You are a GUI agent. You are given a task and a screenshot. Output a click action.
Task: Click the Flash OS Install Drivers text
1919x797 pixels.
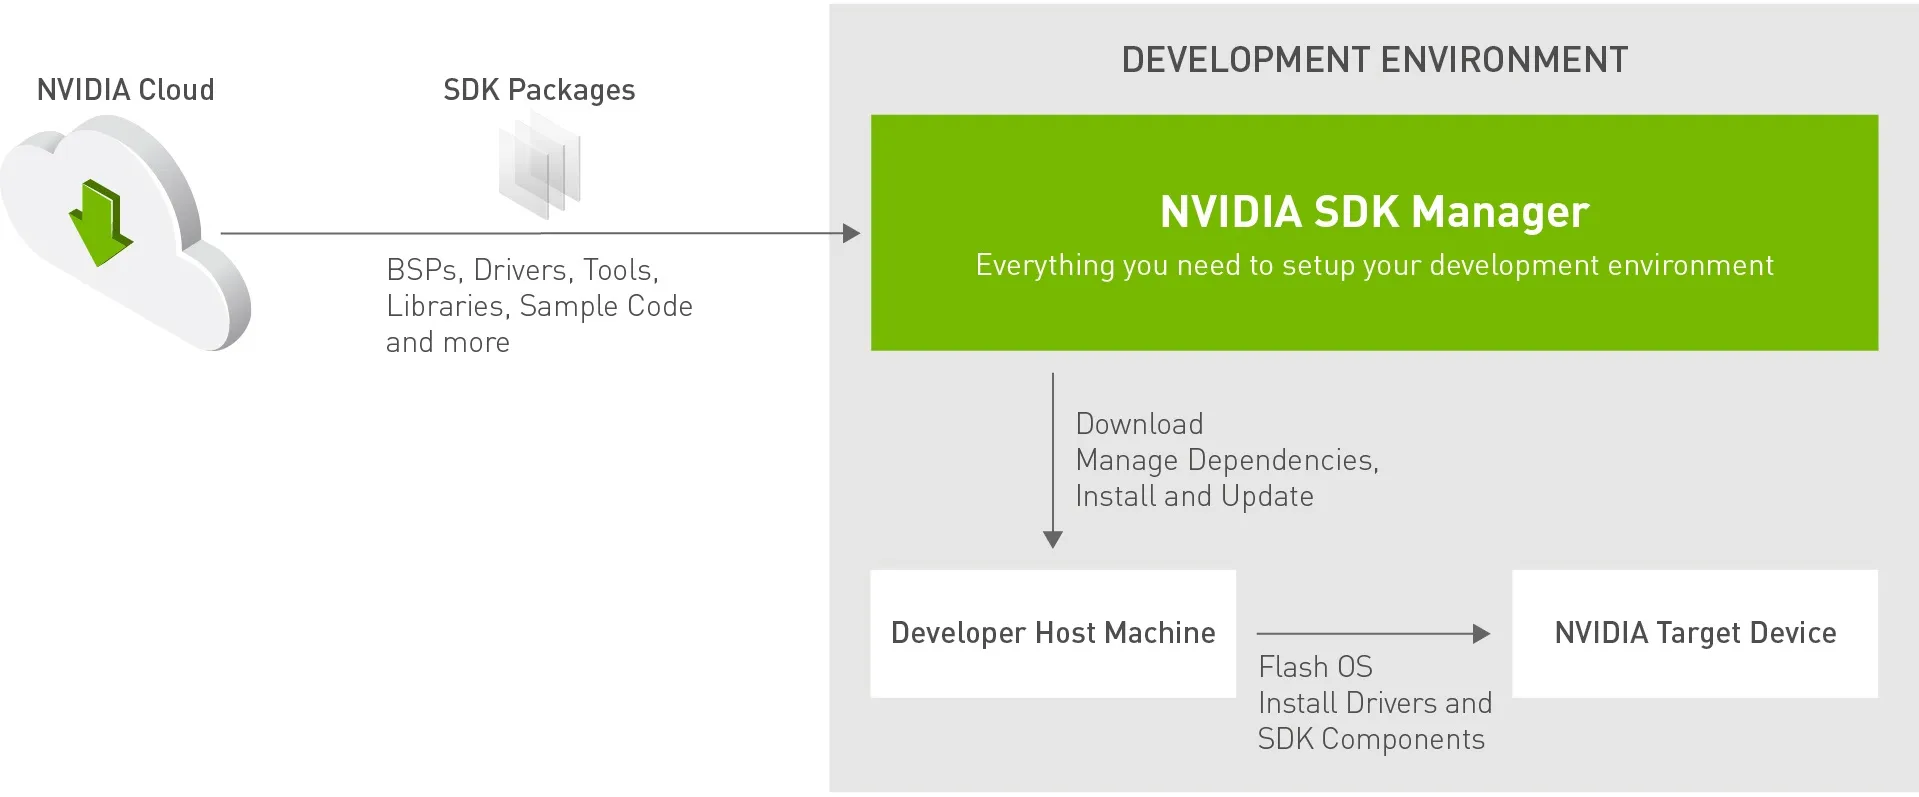1374,703
